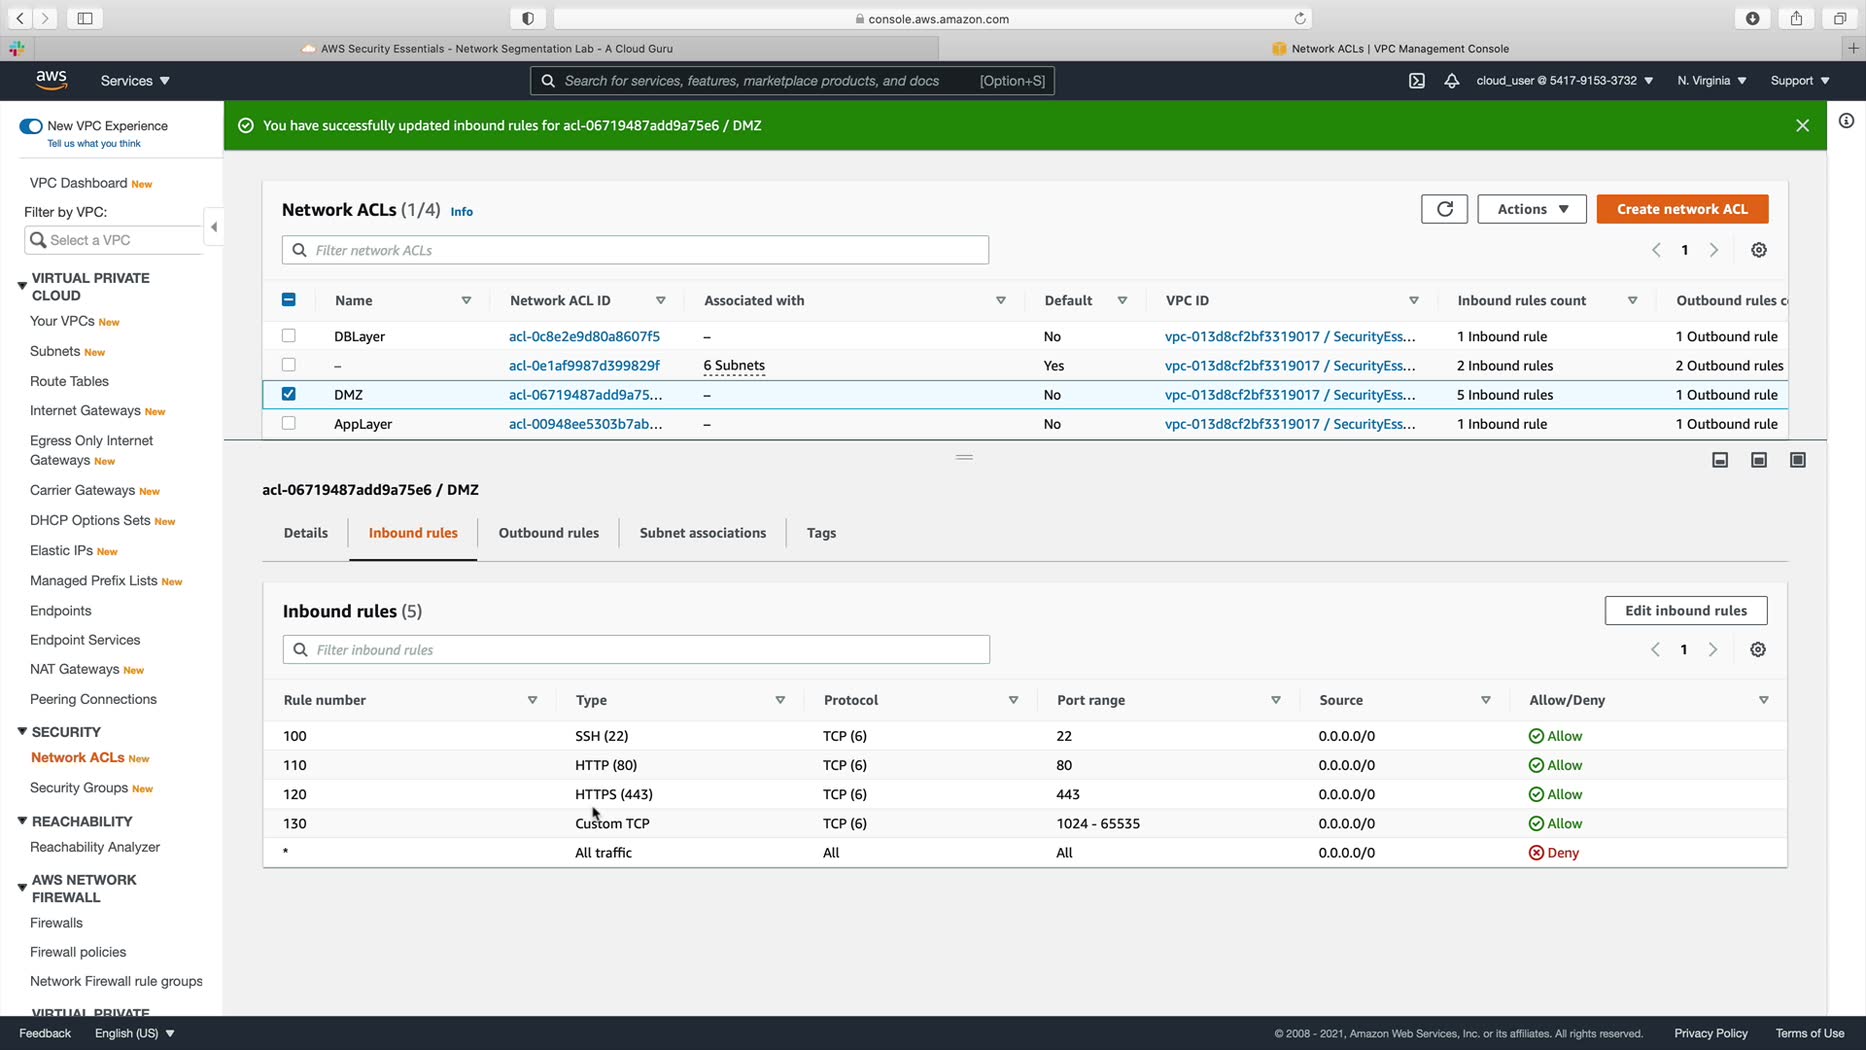Open the notifications bell icon

[1451, 81]
